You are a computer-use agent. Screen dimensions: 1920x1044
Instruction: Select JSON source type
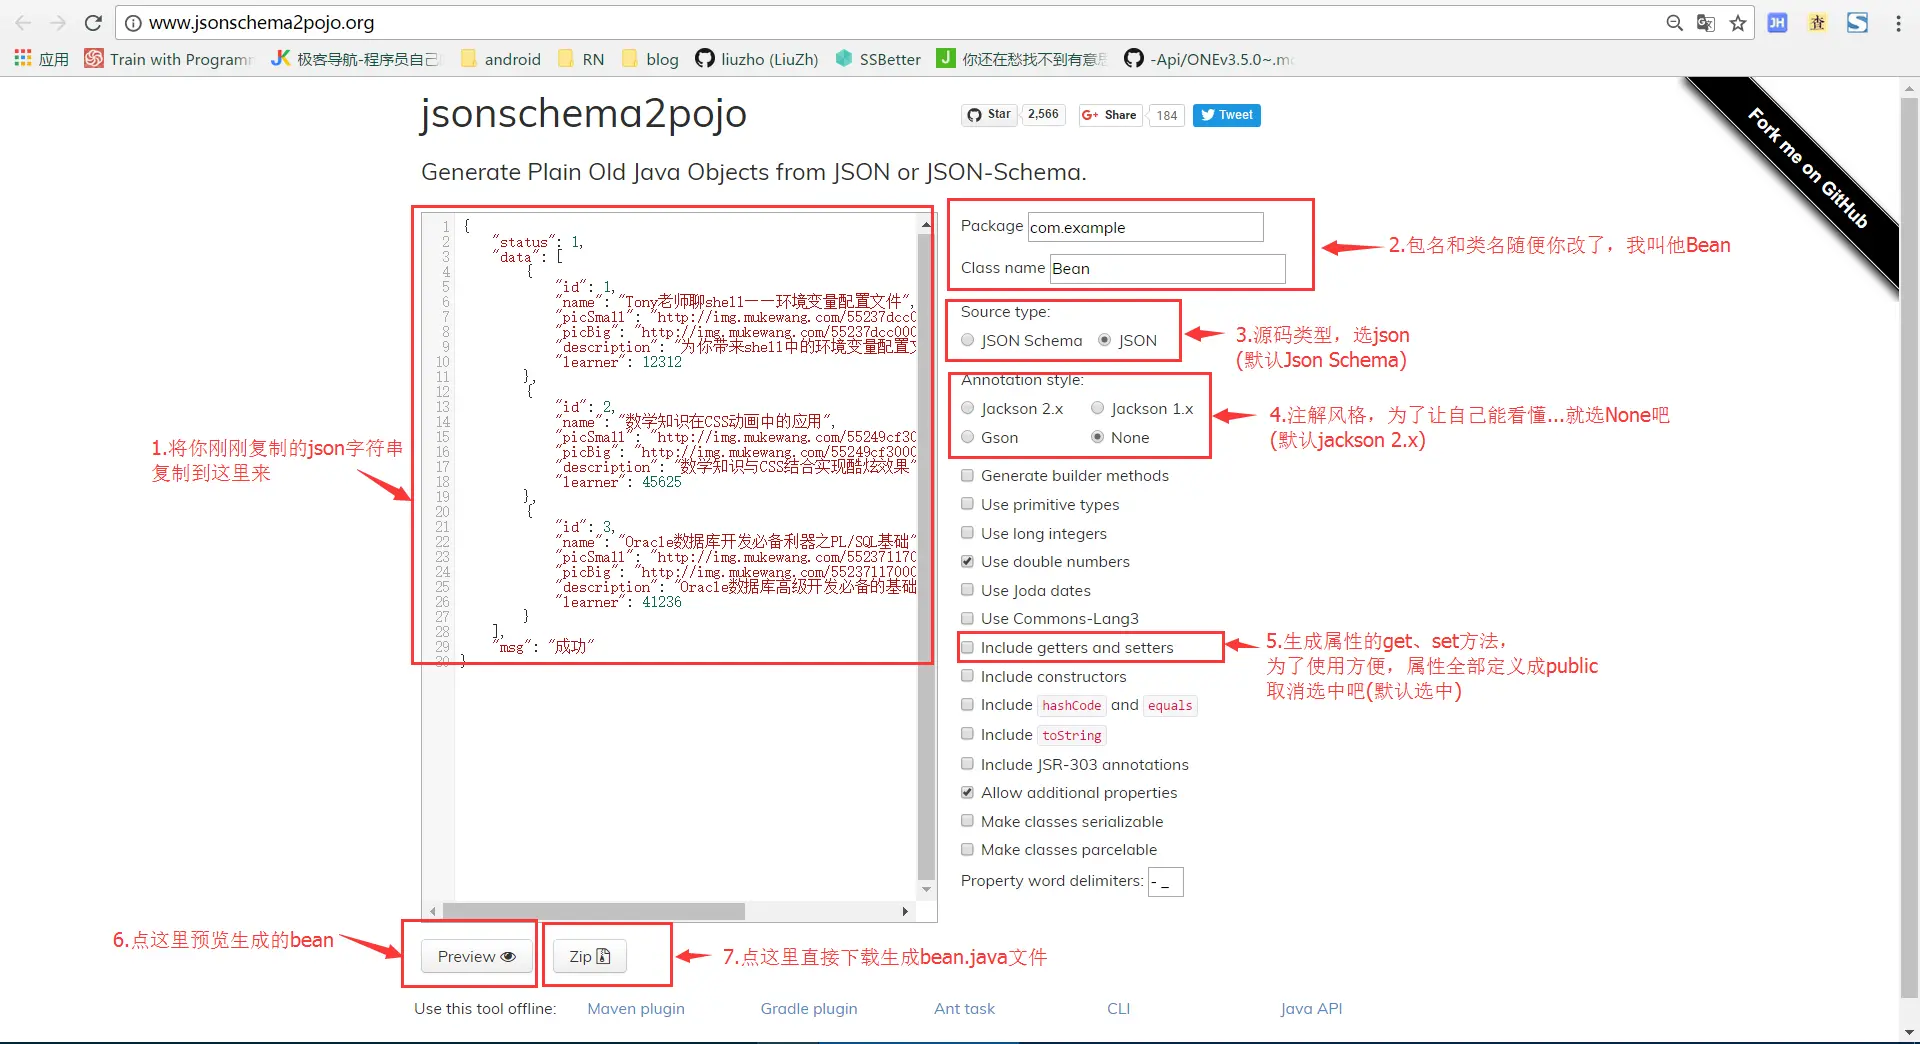coord(1104,340)
